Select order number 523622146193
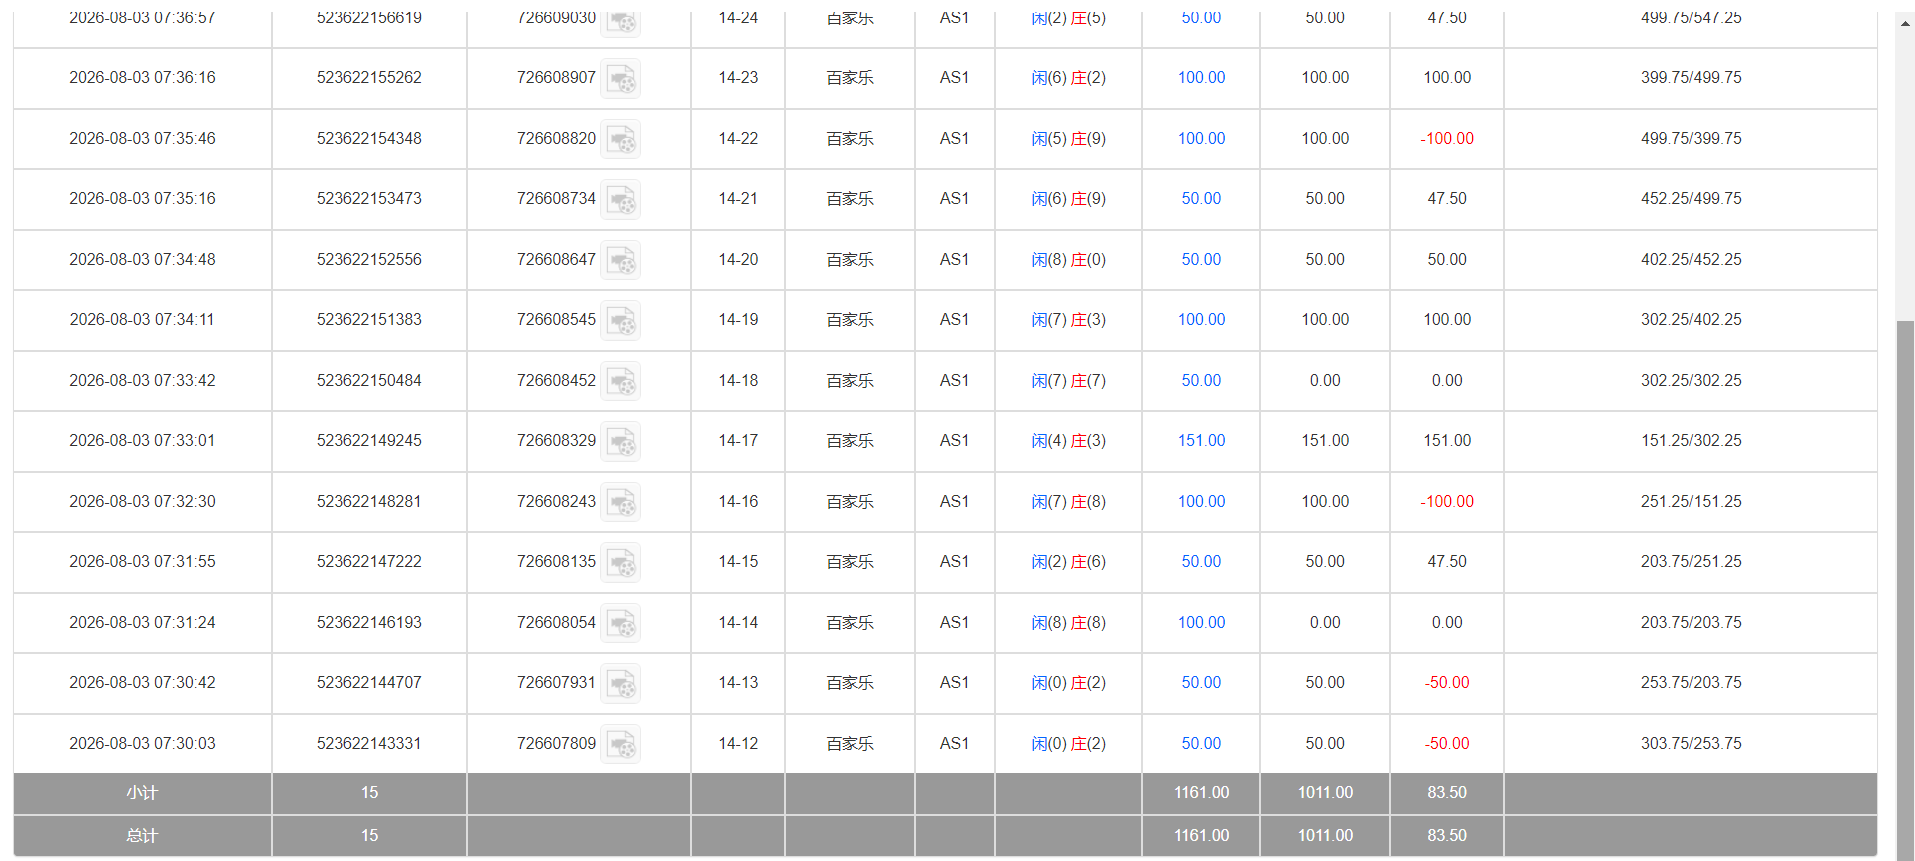 (x=369, y=623)
